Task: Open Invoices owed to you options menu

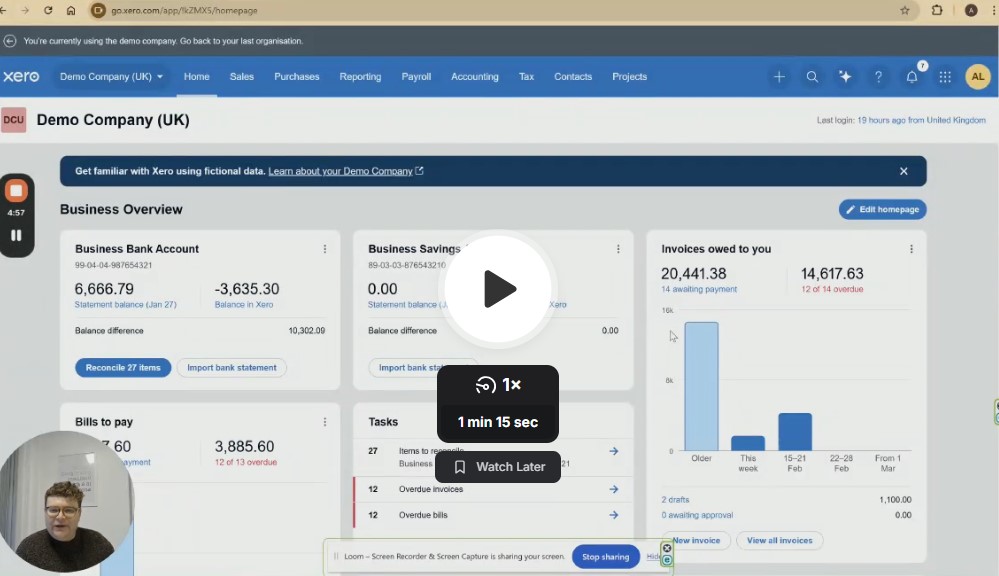Action: click(x=911, y=249)
